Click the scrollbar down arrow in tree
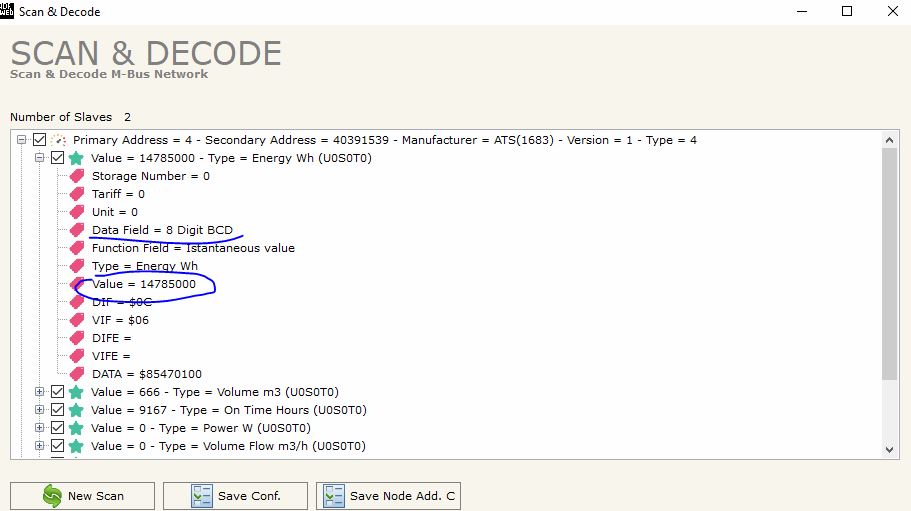The width and height of the screenshot is (911, 511). point(890,450)
